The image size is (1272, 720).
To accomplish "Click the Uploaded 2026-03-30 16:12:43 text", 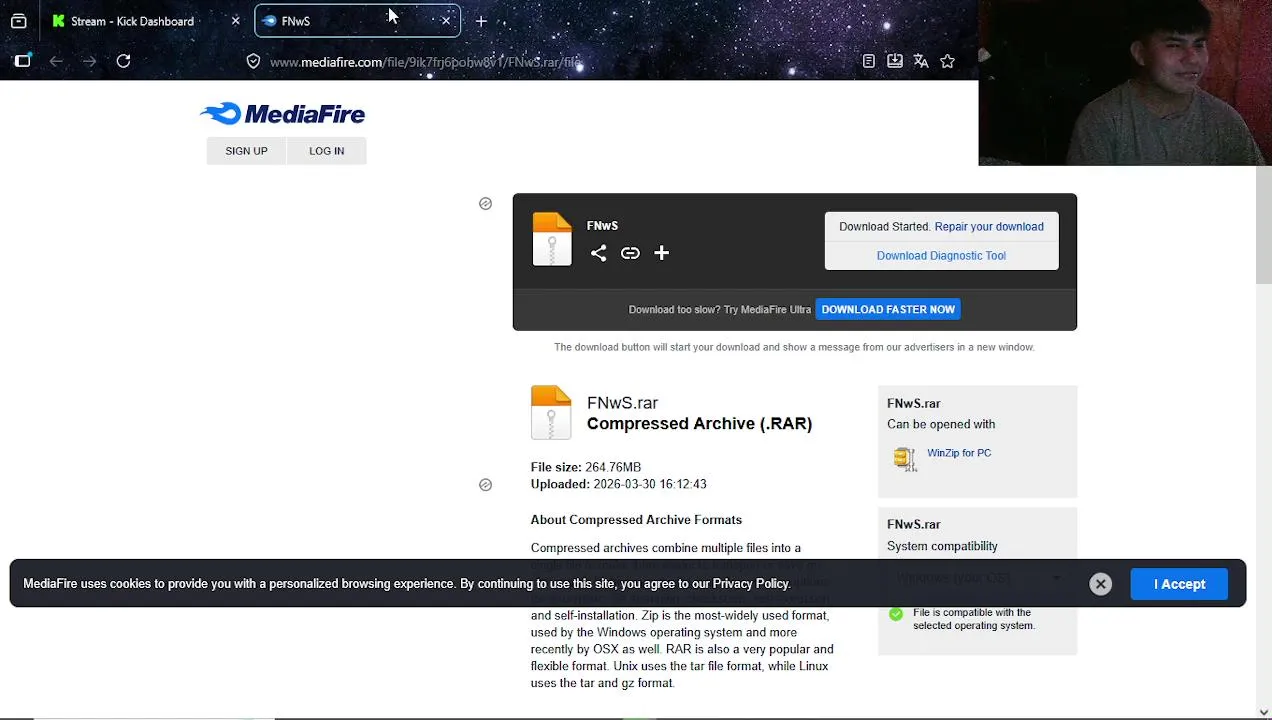I will coord(619,484).
